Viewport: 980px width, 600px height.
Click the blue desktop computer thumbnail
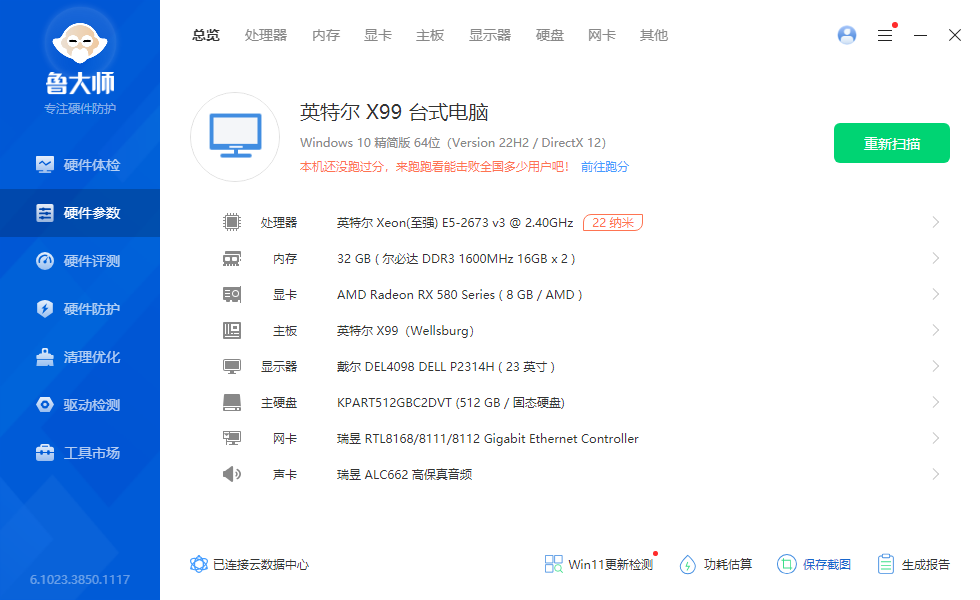pyautogui.click(x=235, y=137)
